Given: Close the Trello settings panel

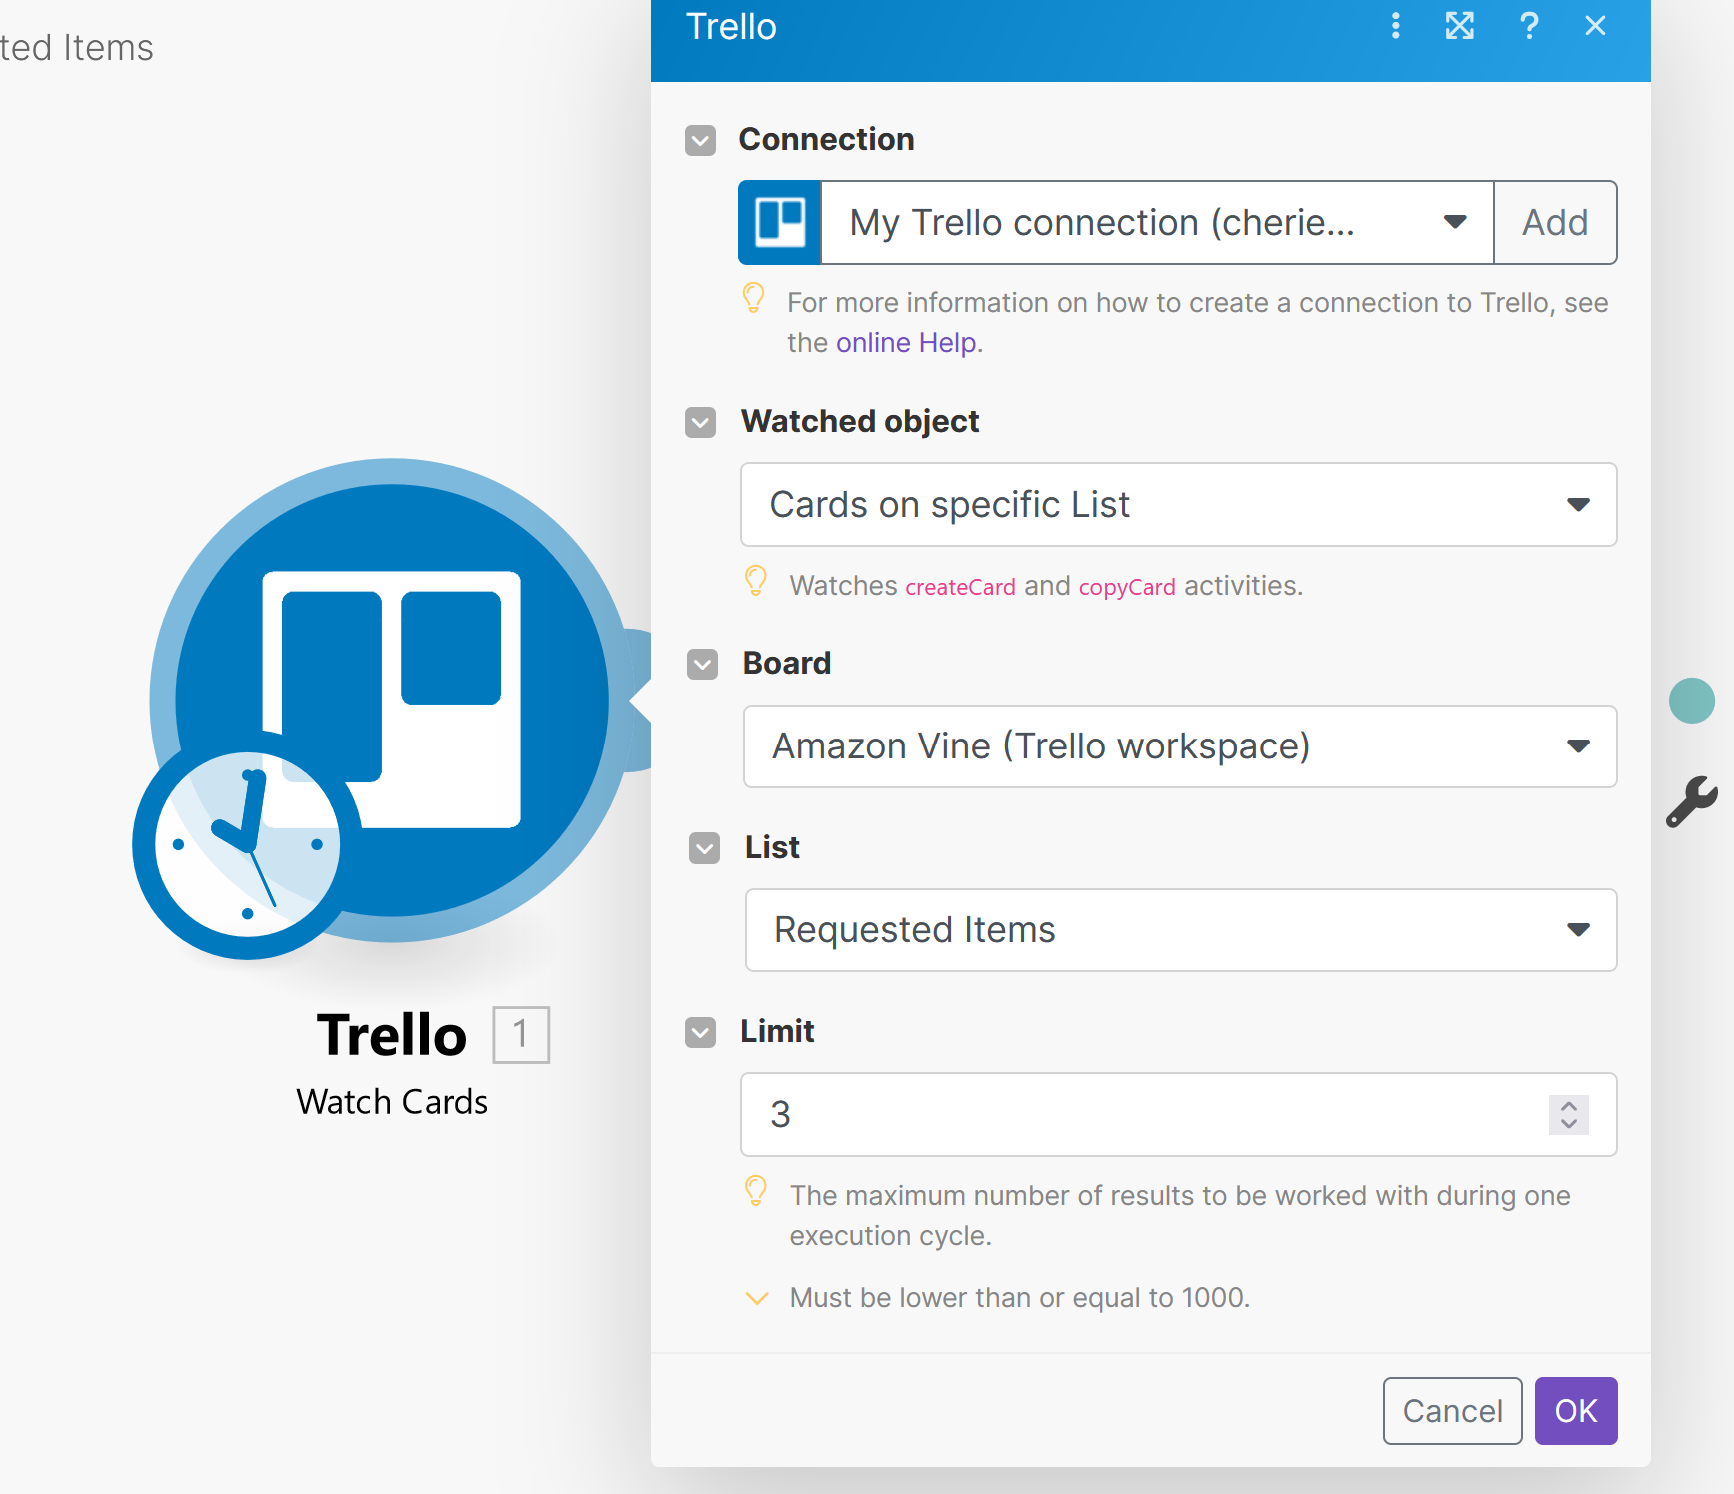Looking at the screenshot, I should click(x=1595, y=26).
